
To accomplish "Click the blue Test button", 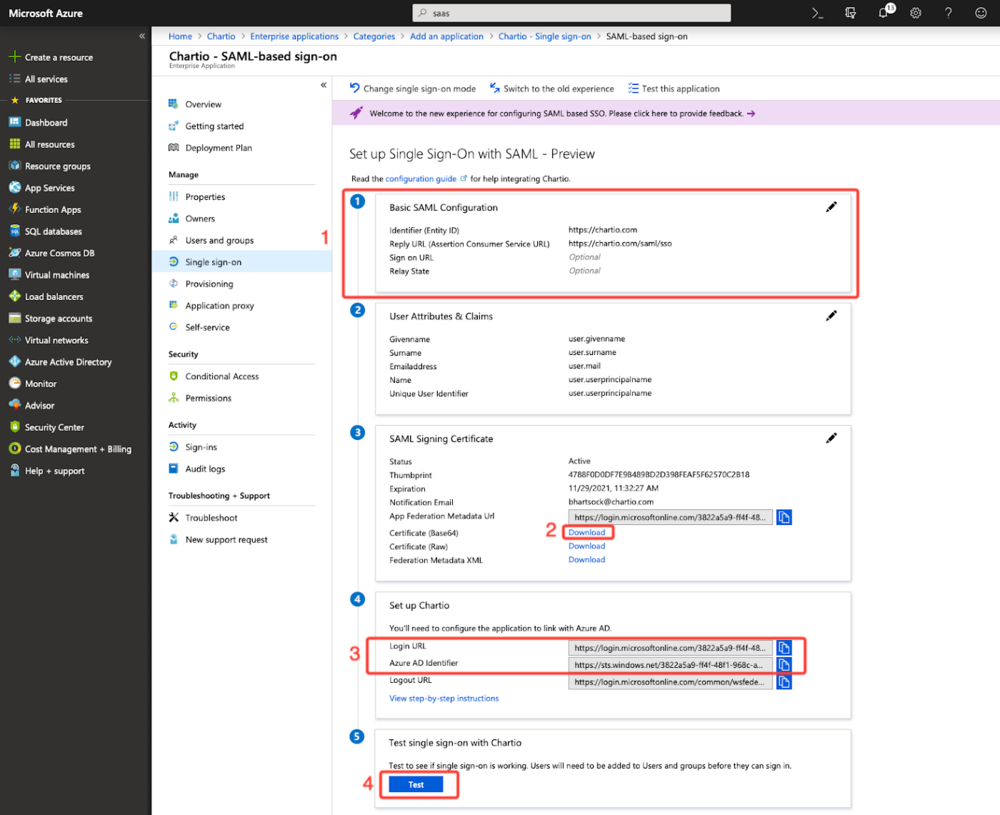I will point(416,784).
